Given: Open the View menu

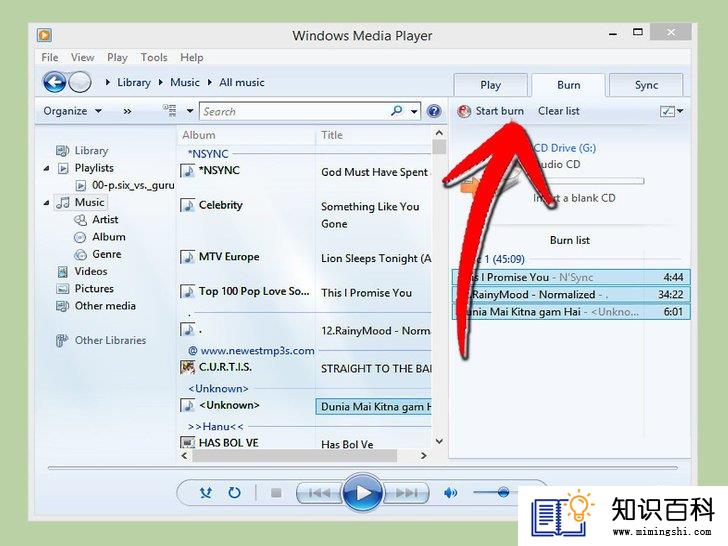Looking at the screenshot, I should [x=82, y=58].
